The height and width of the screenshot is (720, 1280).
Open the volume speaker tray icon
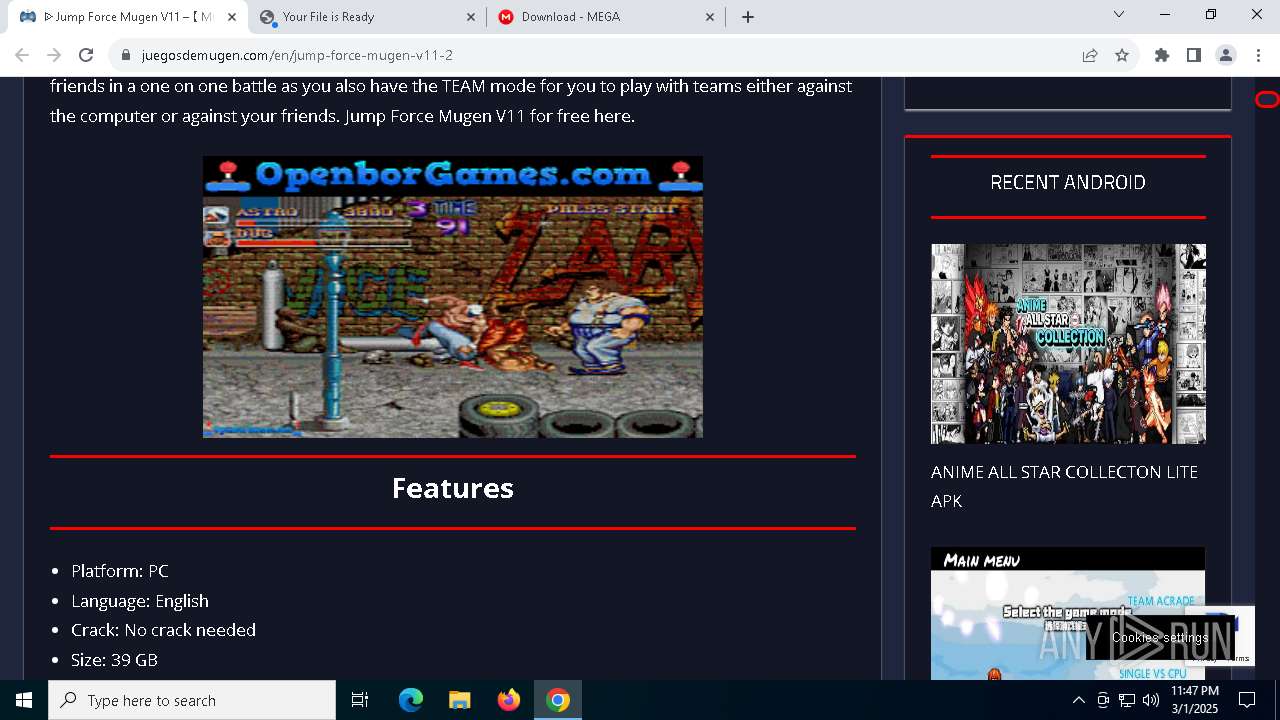pos(1151,700)
